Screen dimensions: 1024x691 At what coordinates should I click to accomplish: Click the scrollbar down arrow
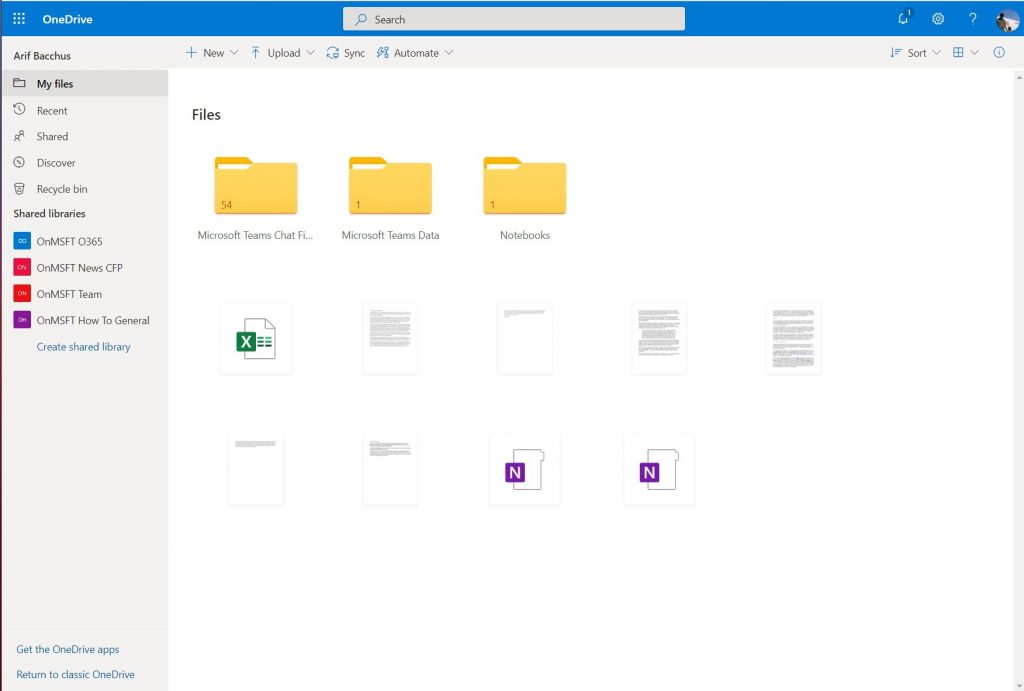1019,686
